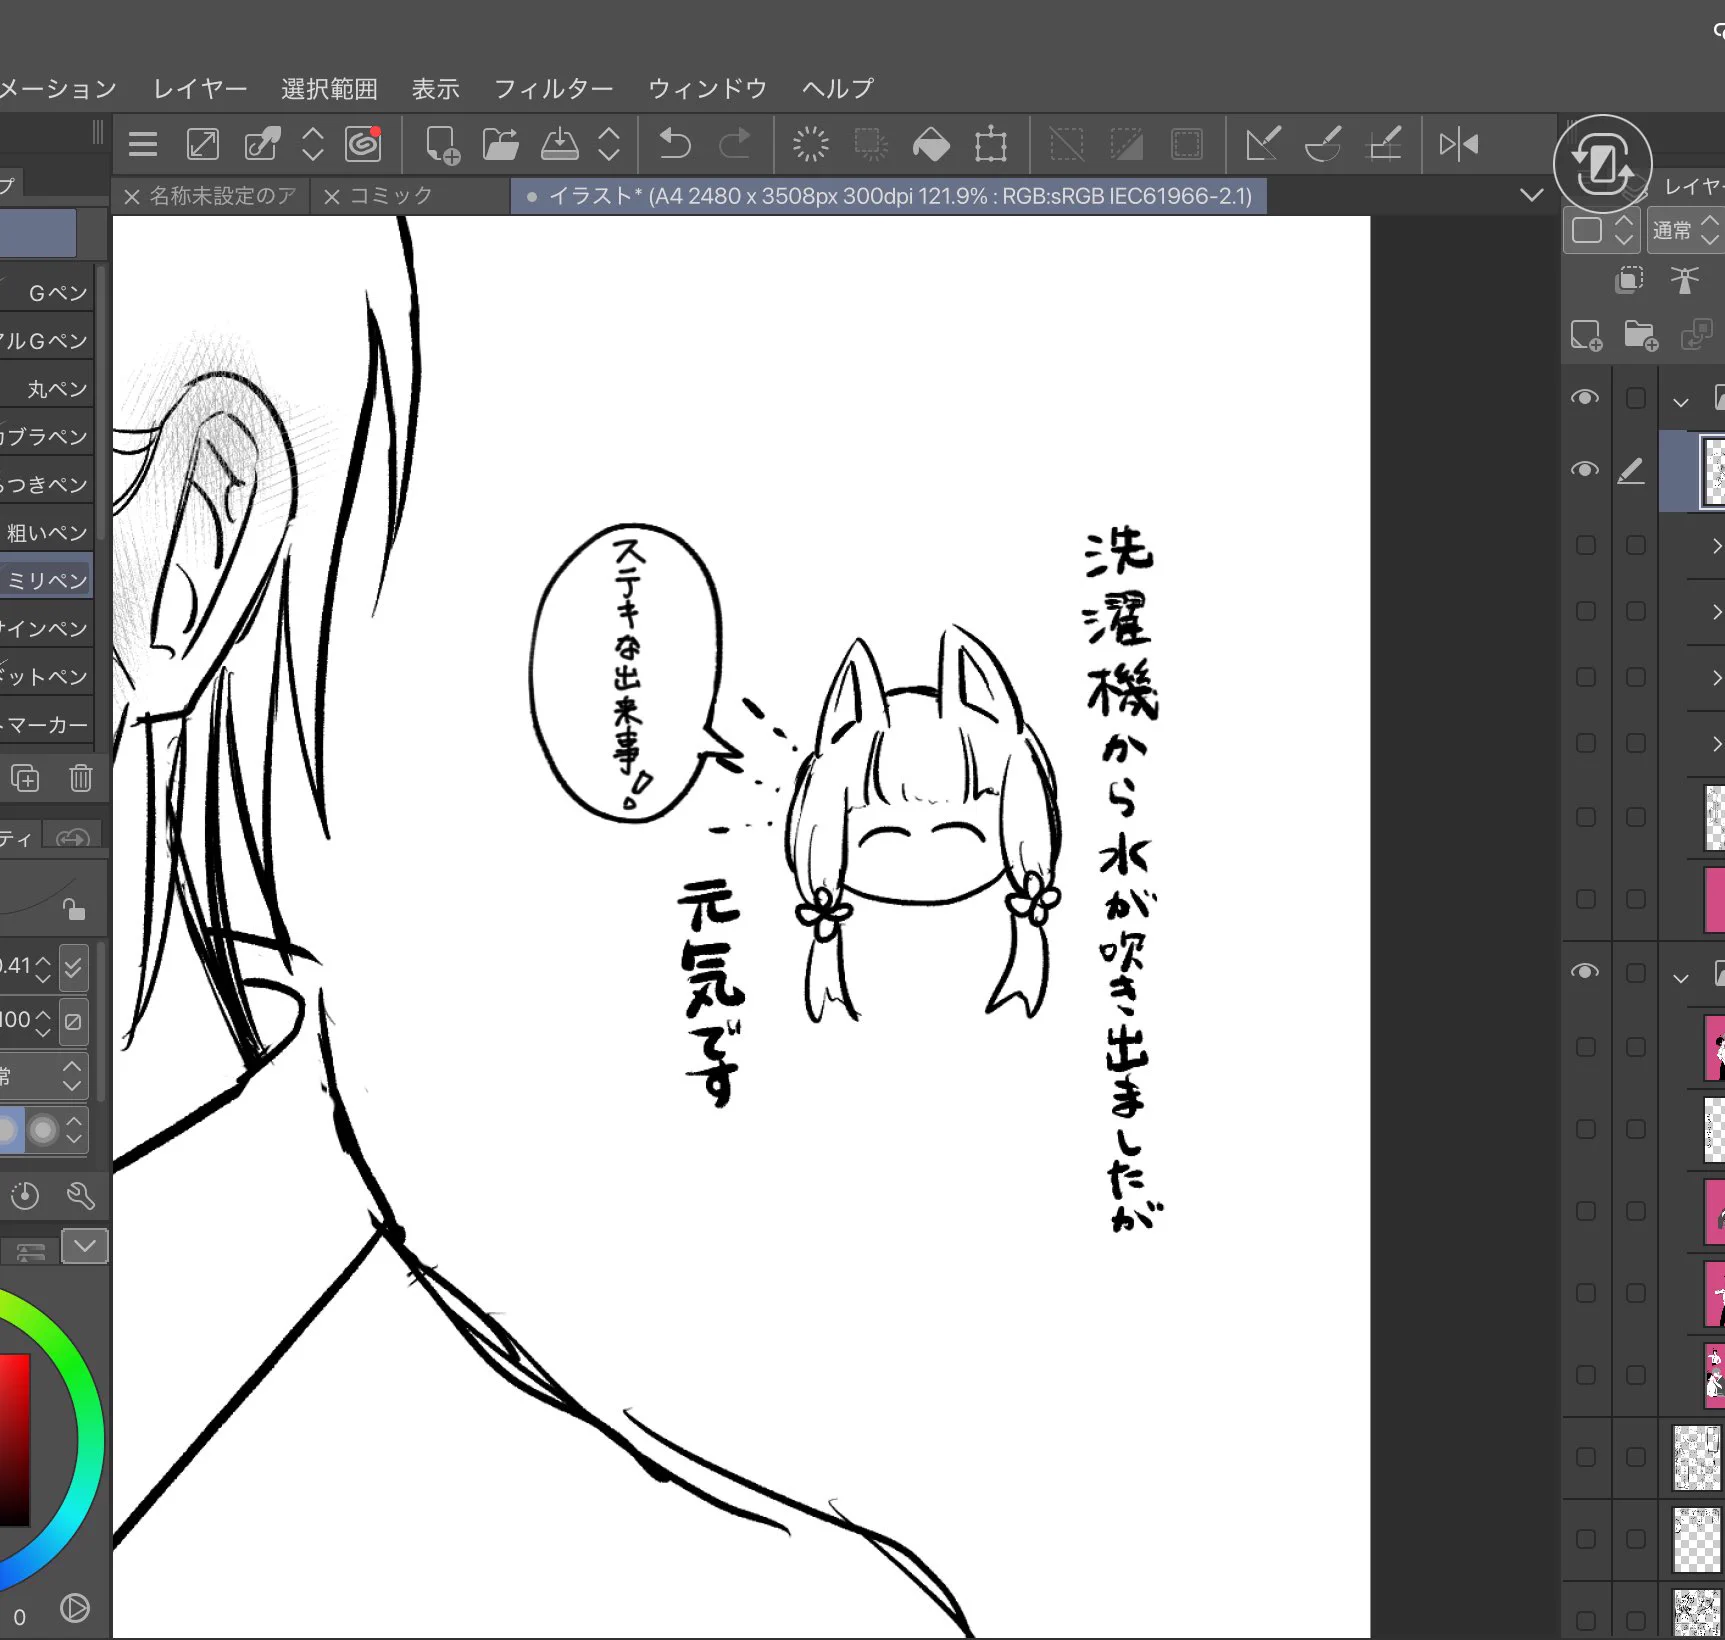Select the ミリペン sub tool
This screenshot has height=1640, width=1725.
tap(47, 580)
